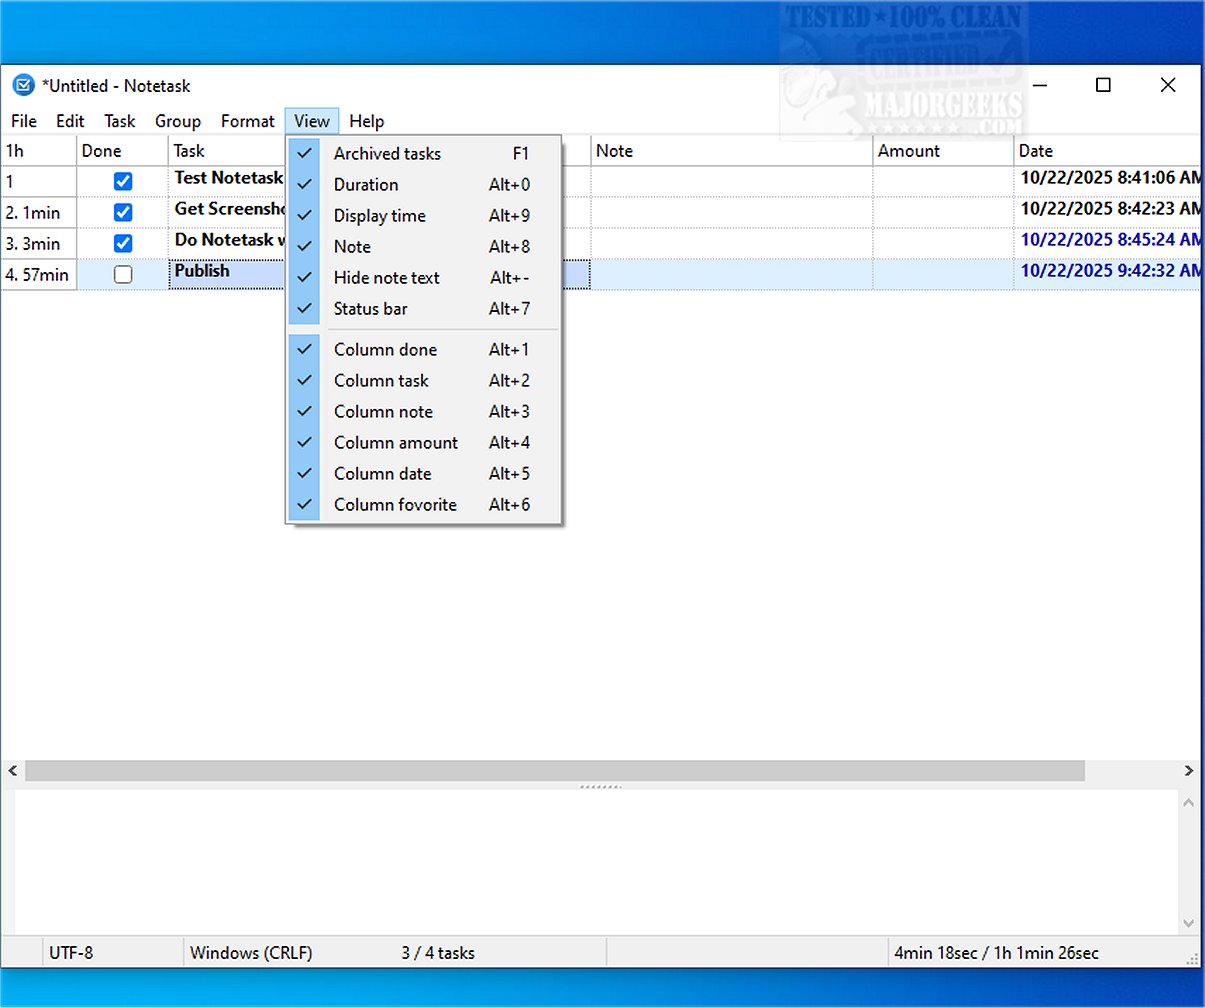Click the note pane scroll down arrow
The image size is (1205, 1008).
pyautogui.click(x=1189, y=923)
